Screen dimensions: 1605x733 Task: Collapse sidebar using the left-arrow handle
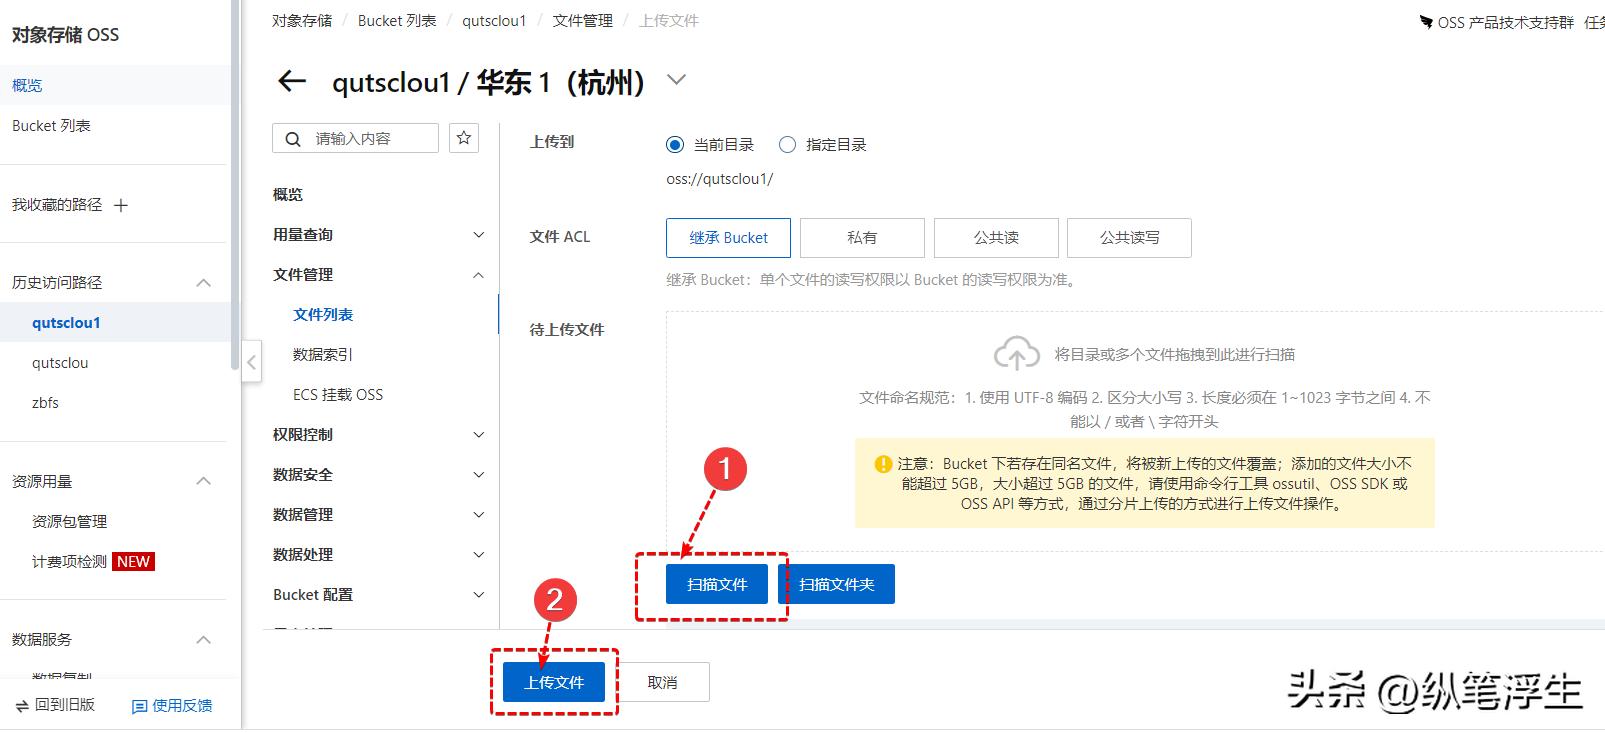click(251, 363)
